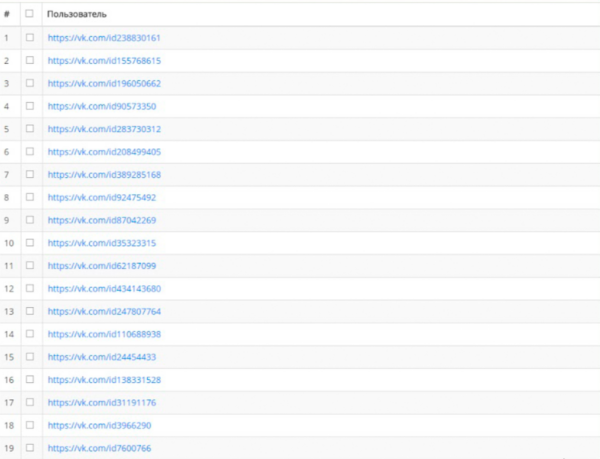Screen dimensions: 600x459
Task: Check the box for row 13
Action: pyautogui.click(x=30, y=311)
